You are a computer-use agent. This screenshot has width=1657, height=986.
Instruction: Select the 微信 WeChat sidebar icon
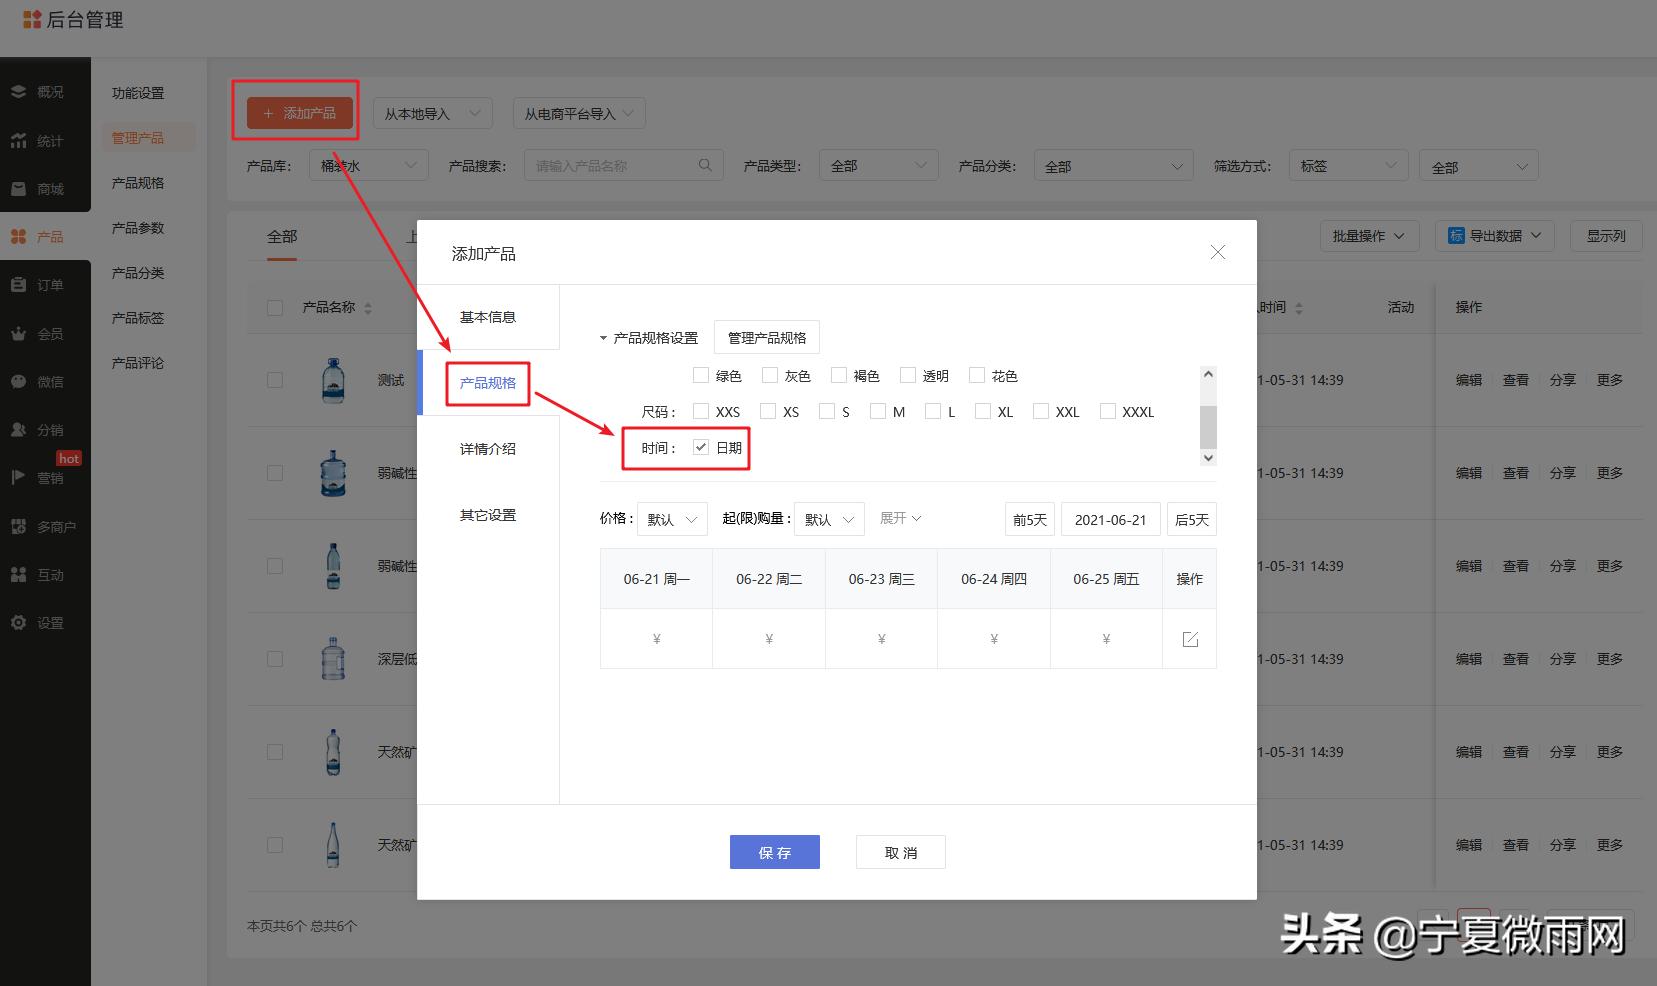point(45,381)
